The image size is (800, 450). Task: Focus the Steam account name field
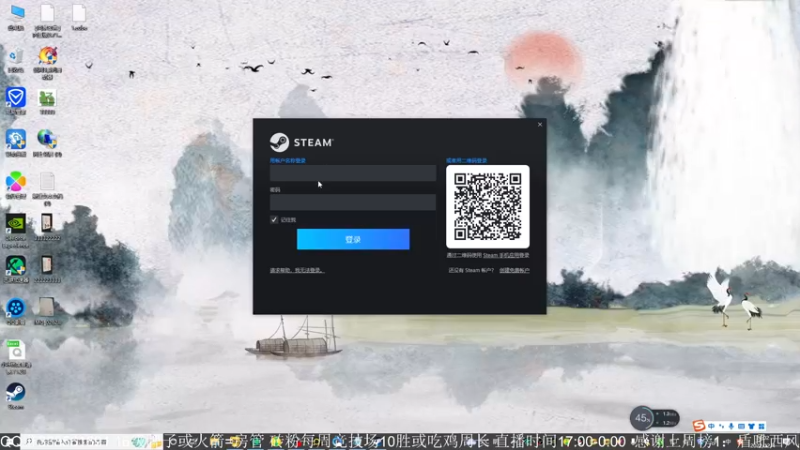353,173
